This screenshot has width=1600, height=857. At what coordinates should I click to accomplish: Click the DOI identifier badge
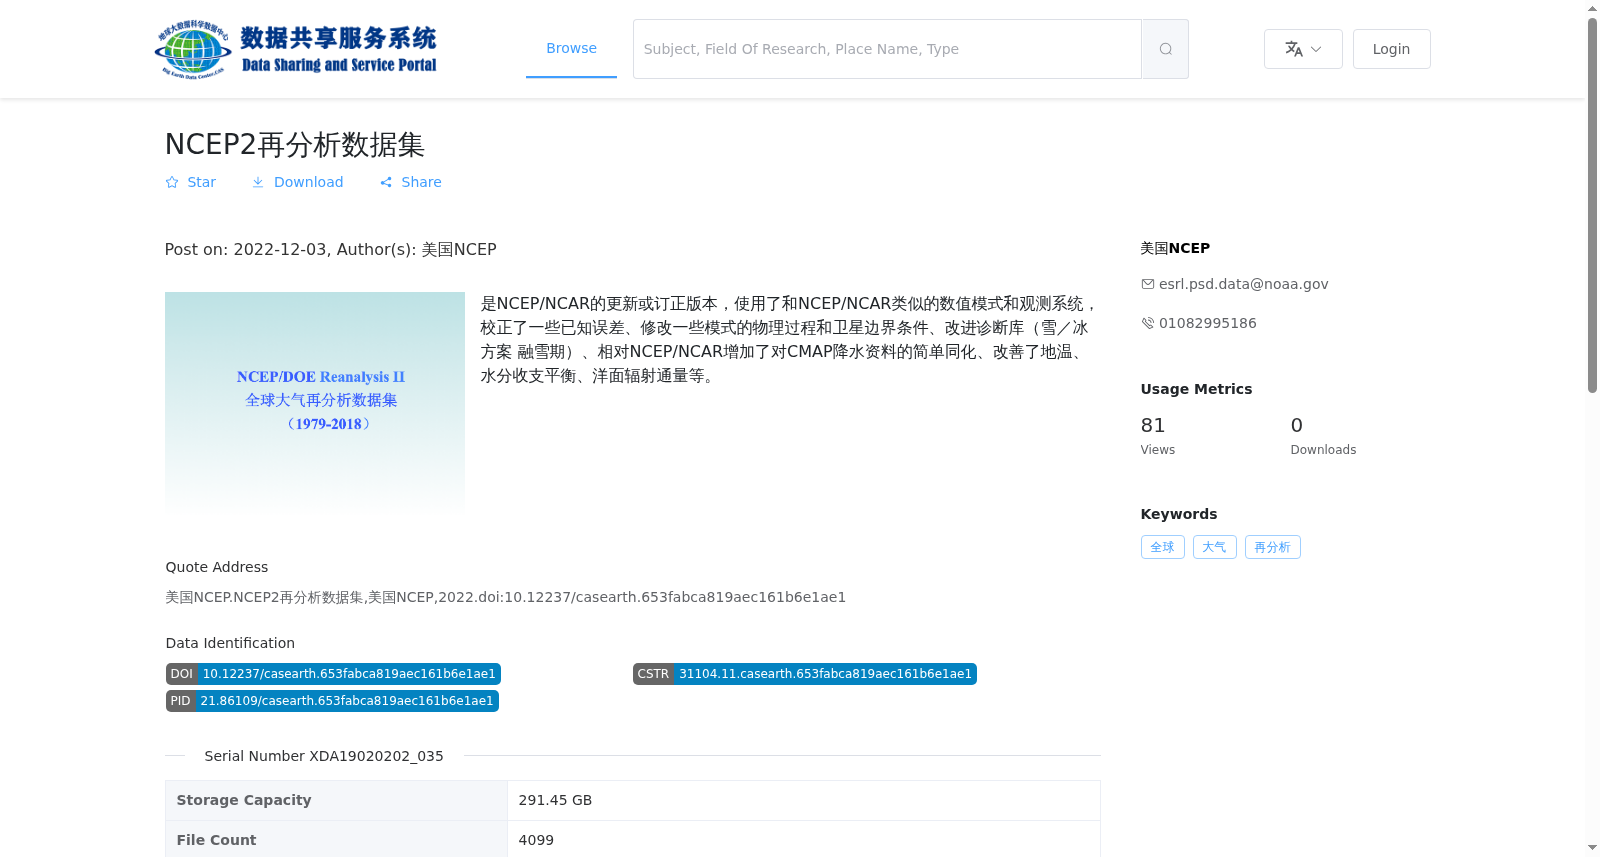(333, 674)
